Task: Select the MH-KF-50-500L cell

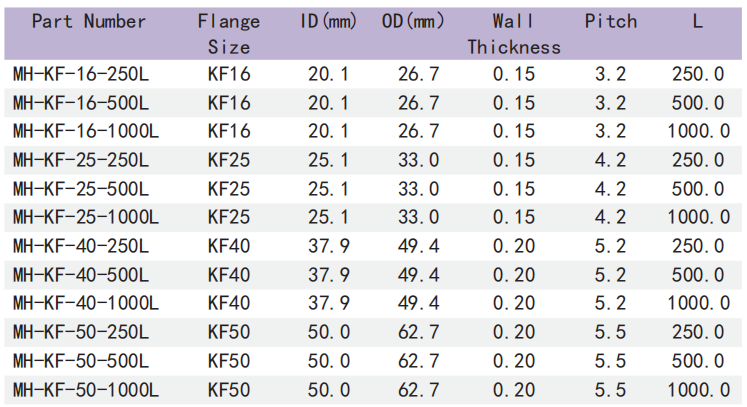Action: click(x=81, y=360)
